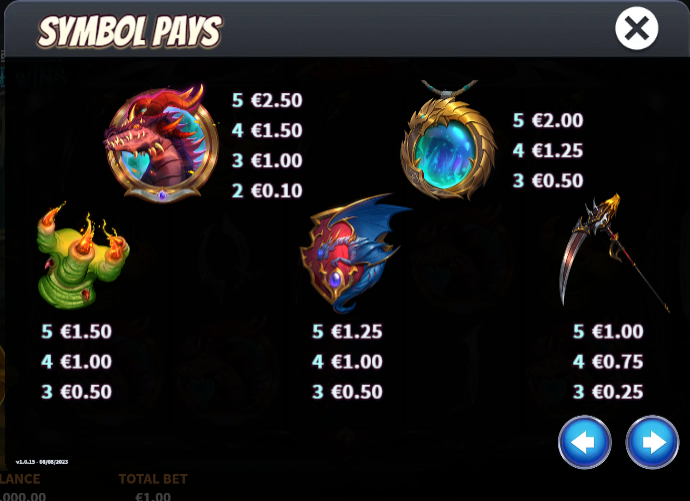
Task: Click the shield 5x €1.25 payout
Action: click(x=347, y=331)
